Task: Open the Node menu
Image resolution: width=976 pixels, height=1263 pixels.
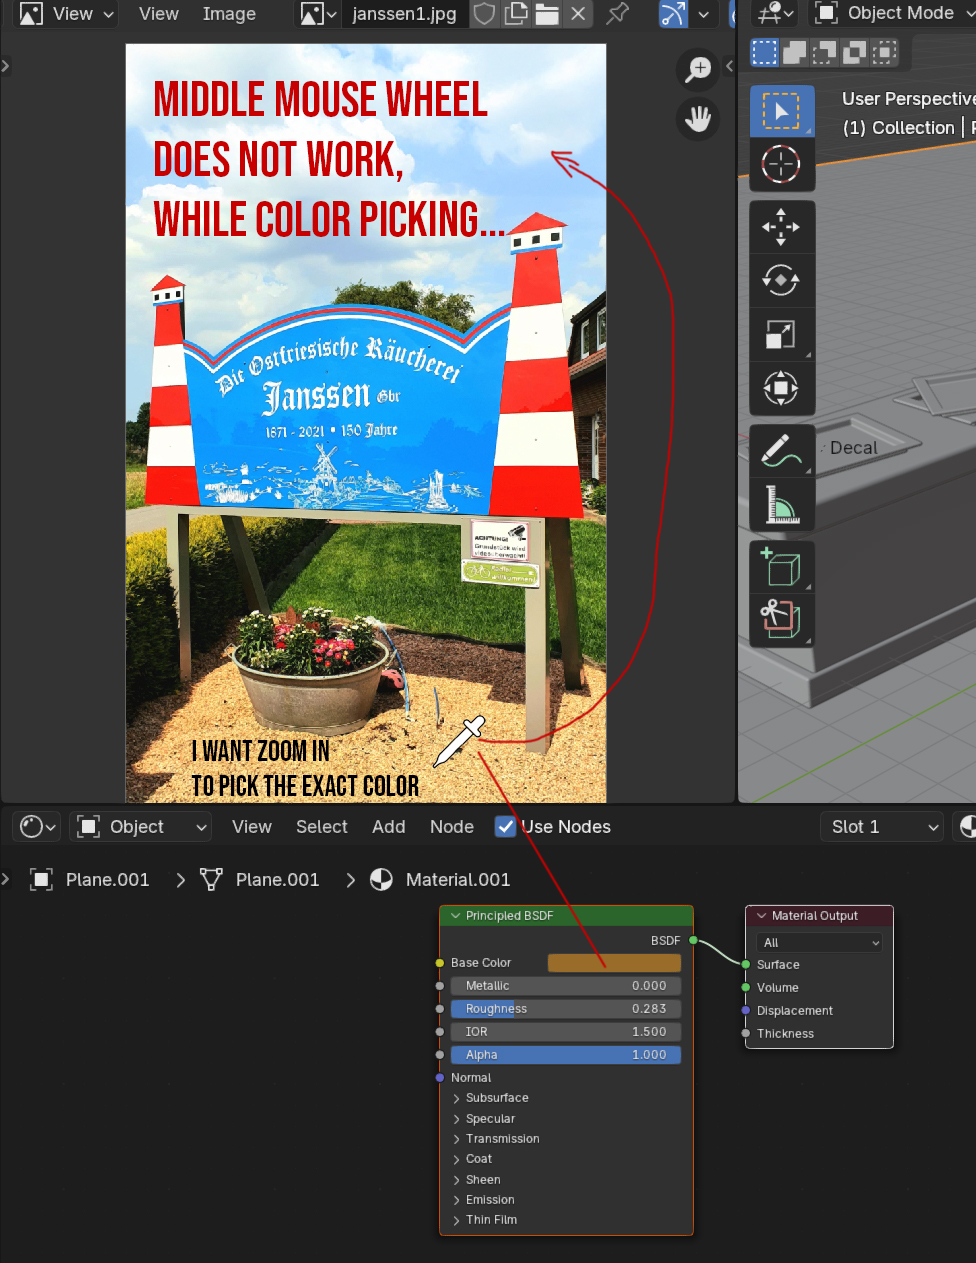Action: 452,827
